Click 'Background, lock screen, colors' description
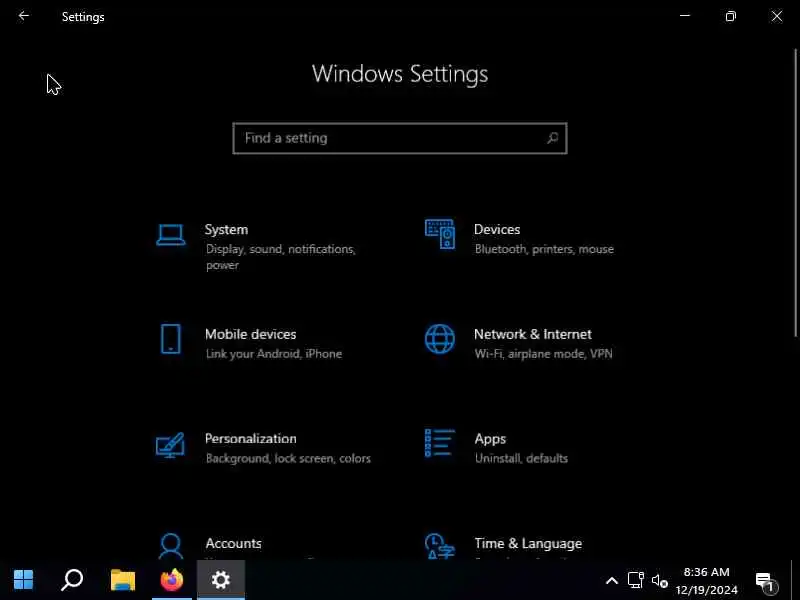 [x=288, y=458]
